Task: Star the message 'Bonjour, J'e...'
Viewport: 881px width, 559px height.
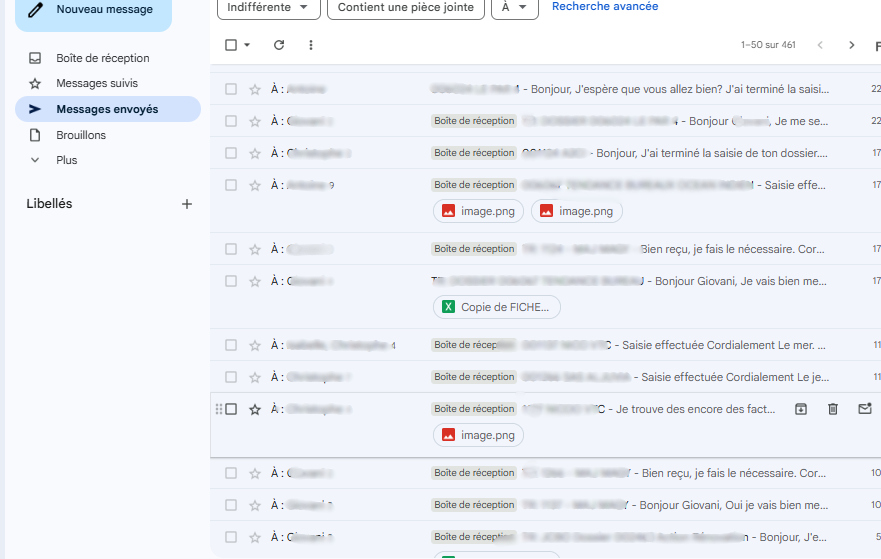Action: coord(255,538)
